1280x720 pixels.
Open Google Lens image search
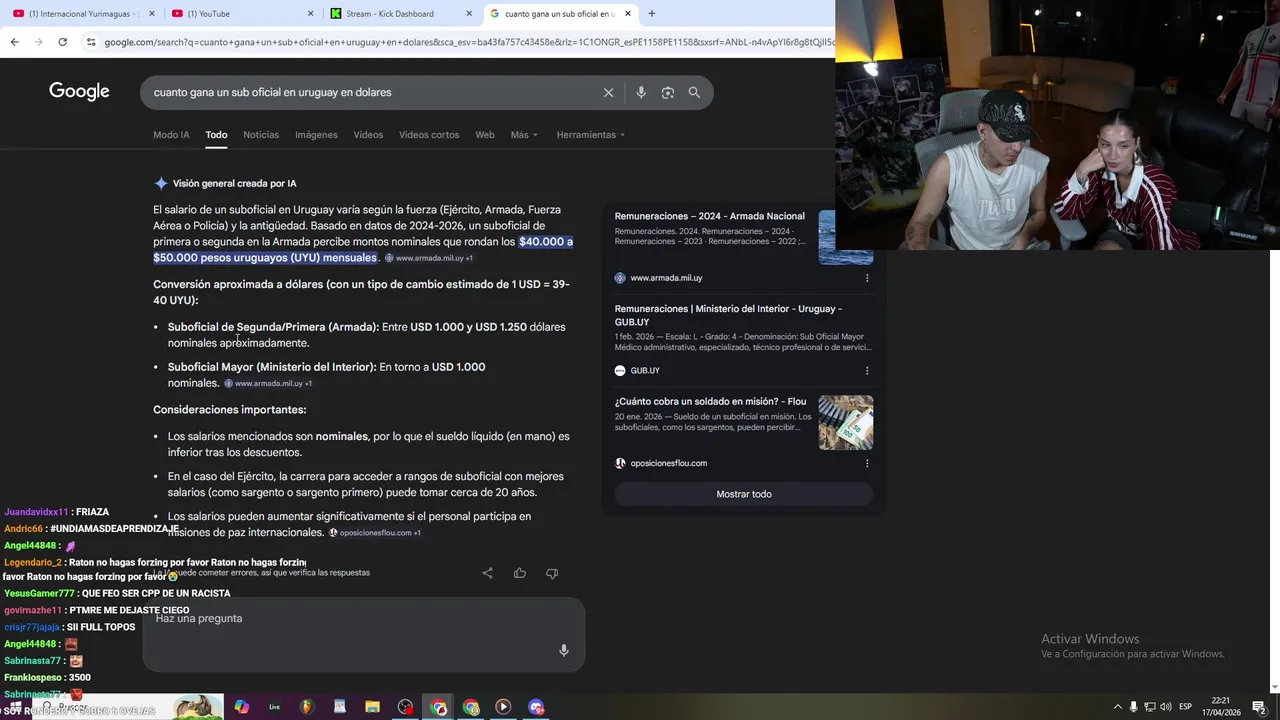point(667,92)
